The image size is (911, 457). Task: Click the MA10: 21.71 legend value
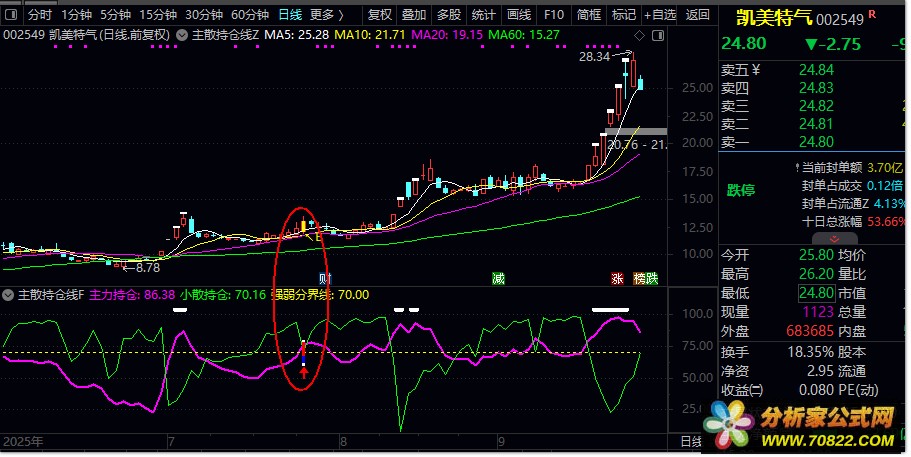point(370,35)
